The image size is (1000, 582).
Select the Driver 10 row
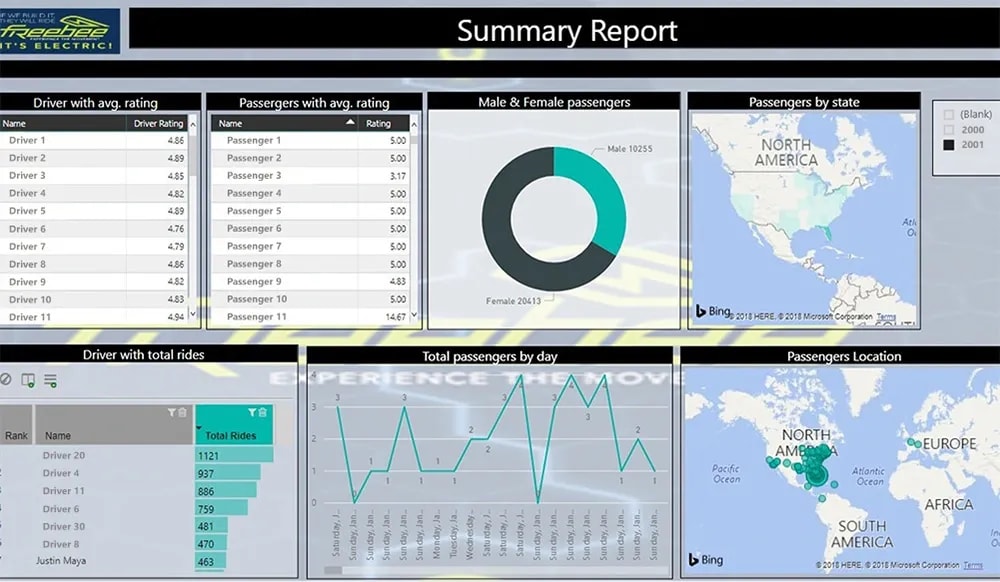click(x=94, y=299)
